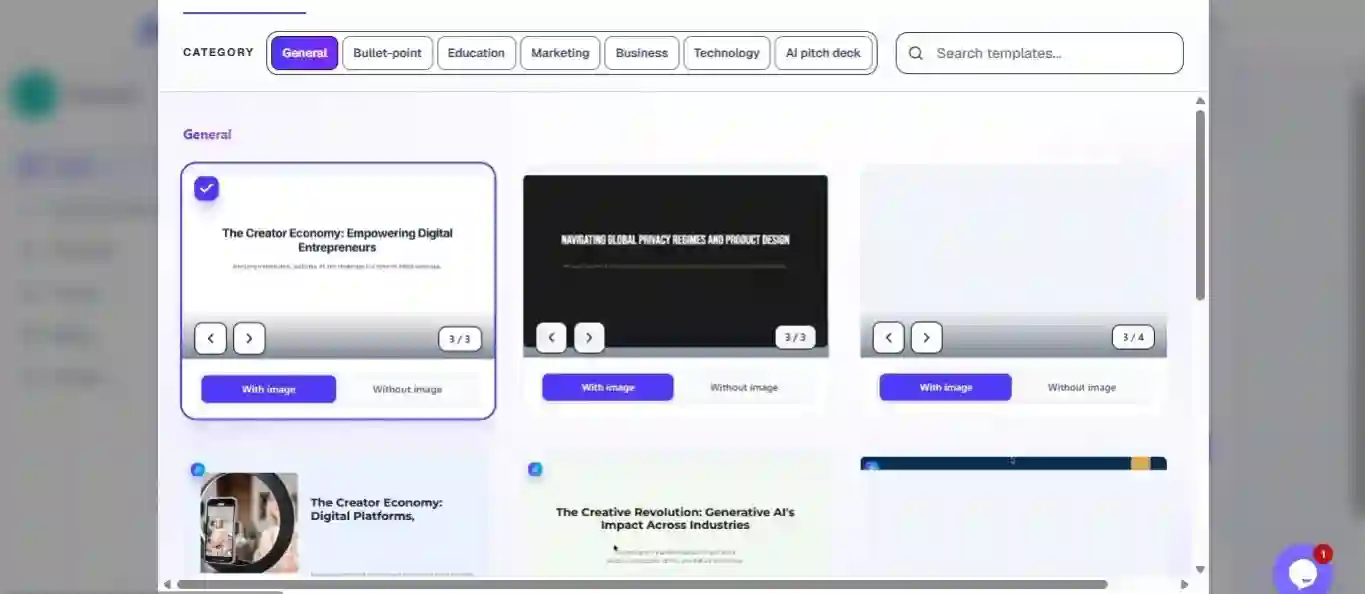Click the 3 / 4 slide counter
This screenshot has width=1365, height=594.
click(x=1133, y=337)
